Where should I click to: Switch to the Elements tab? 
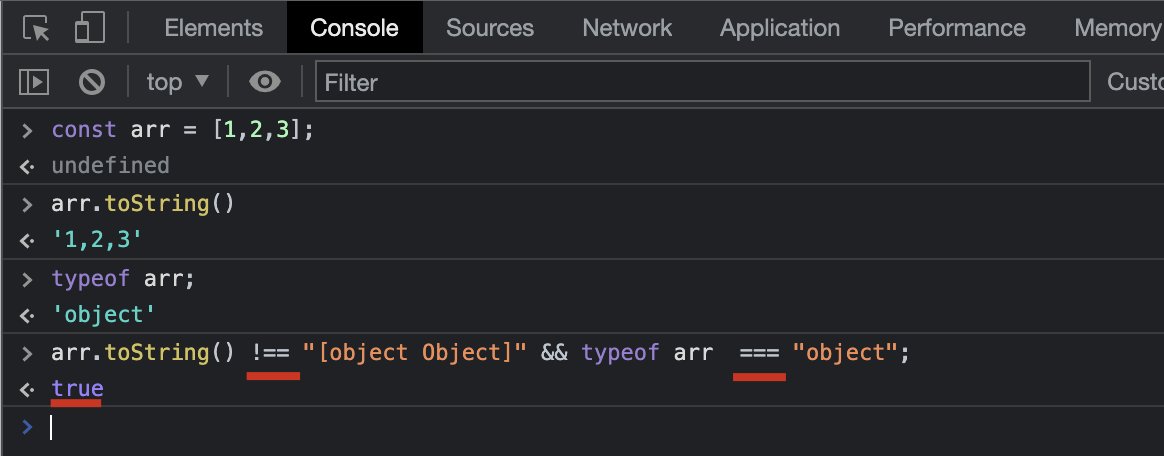[214, 28]
